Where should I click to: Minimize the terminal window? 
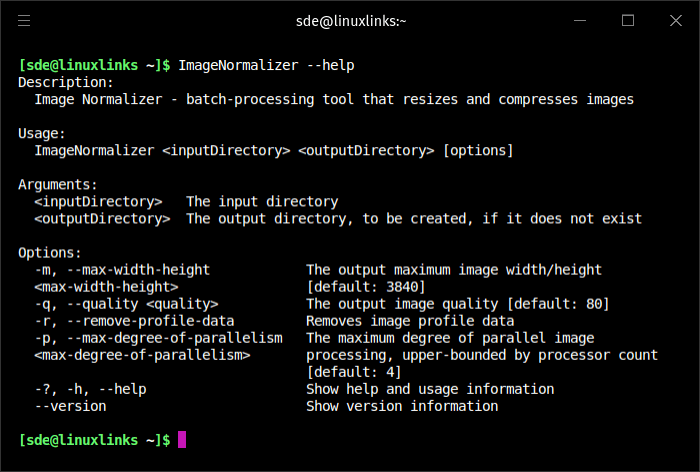click(x=580, y=20)
